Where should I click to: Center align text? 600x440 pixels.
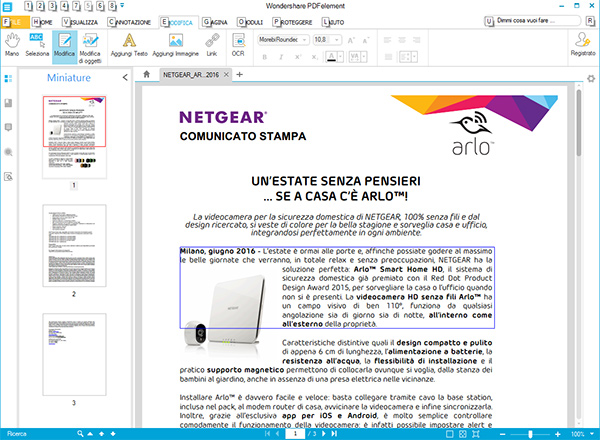(x=402, y=40)
